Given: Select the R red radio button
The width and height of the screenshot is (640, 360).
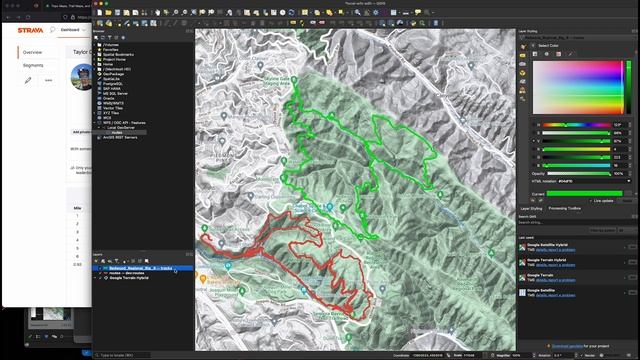Looking at the screenshot, I should point(534,149).
